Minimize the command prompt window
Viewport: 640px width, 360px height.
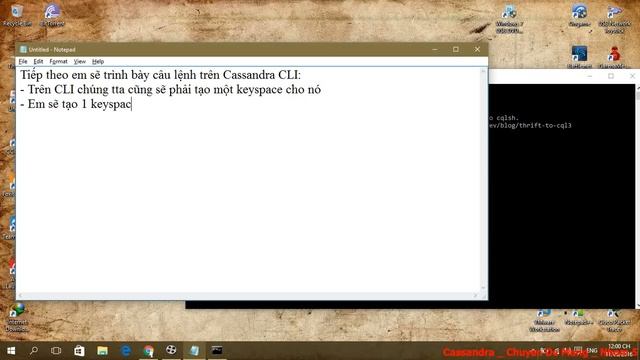point(589,76)
